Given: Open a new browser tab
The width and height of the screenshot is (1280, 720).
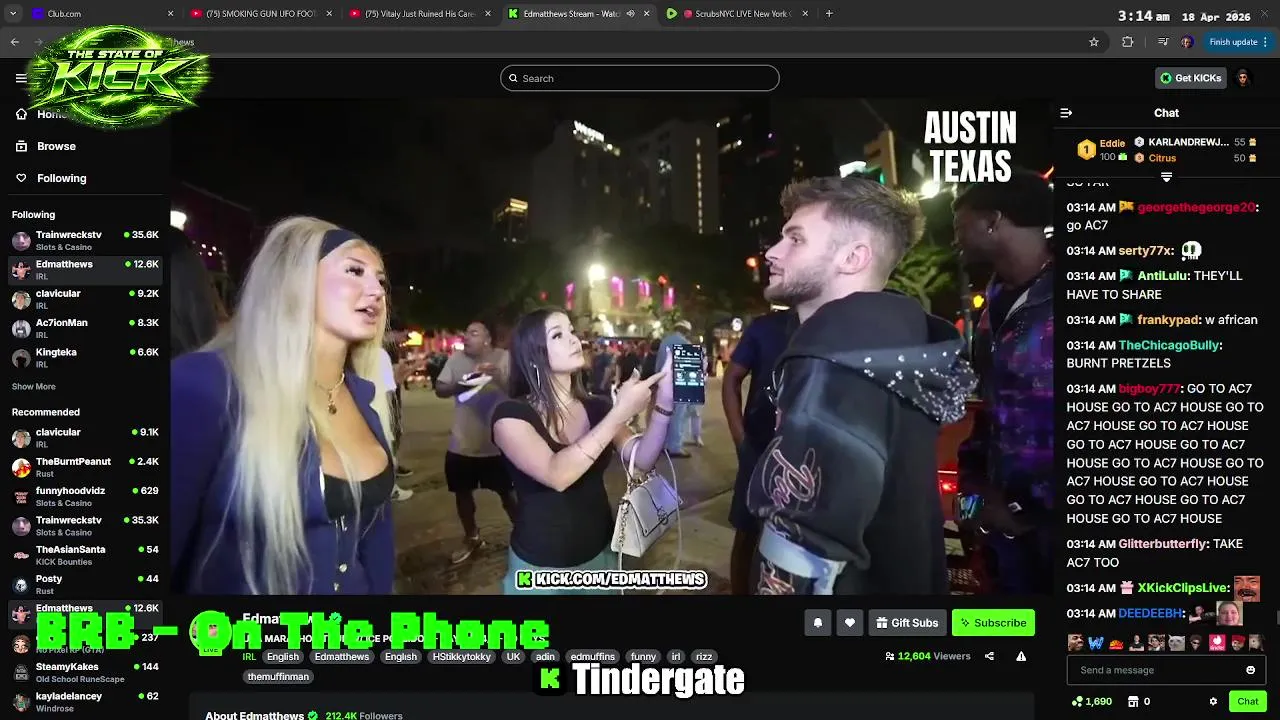Looking at the screenshot, I should tap(829, 14).
